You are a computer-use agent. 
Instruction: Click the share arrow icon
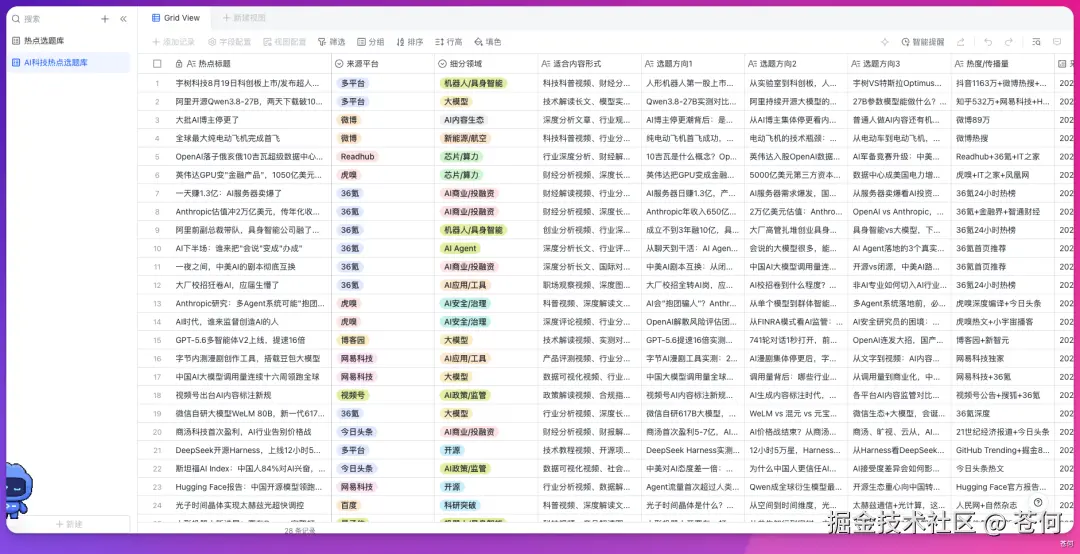click(x=961, y=42)
